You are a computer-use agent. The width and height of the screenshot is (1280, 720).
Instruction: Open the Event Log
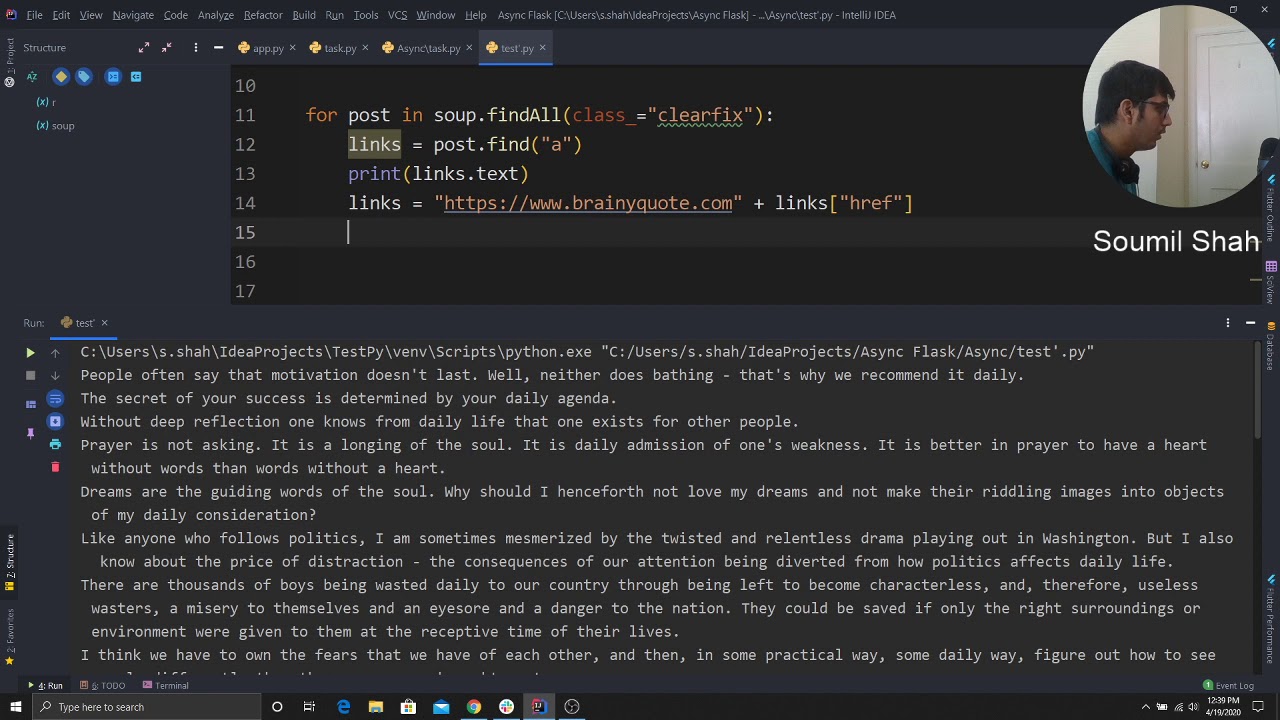[x=1229, y=686]
